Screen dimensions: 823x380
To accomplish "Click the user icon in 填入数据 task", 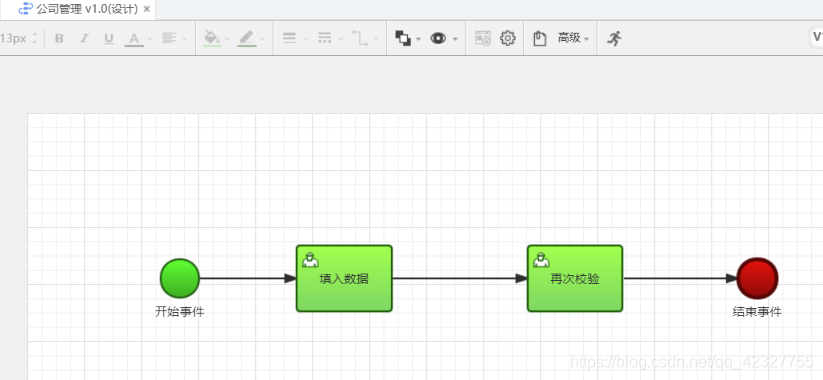I will pyautogui.click(x=310, y=259).
